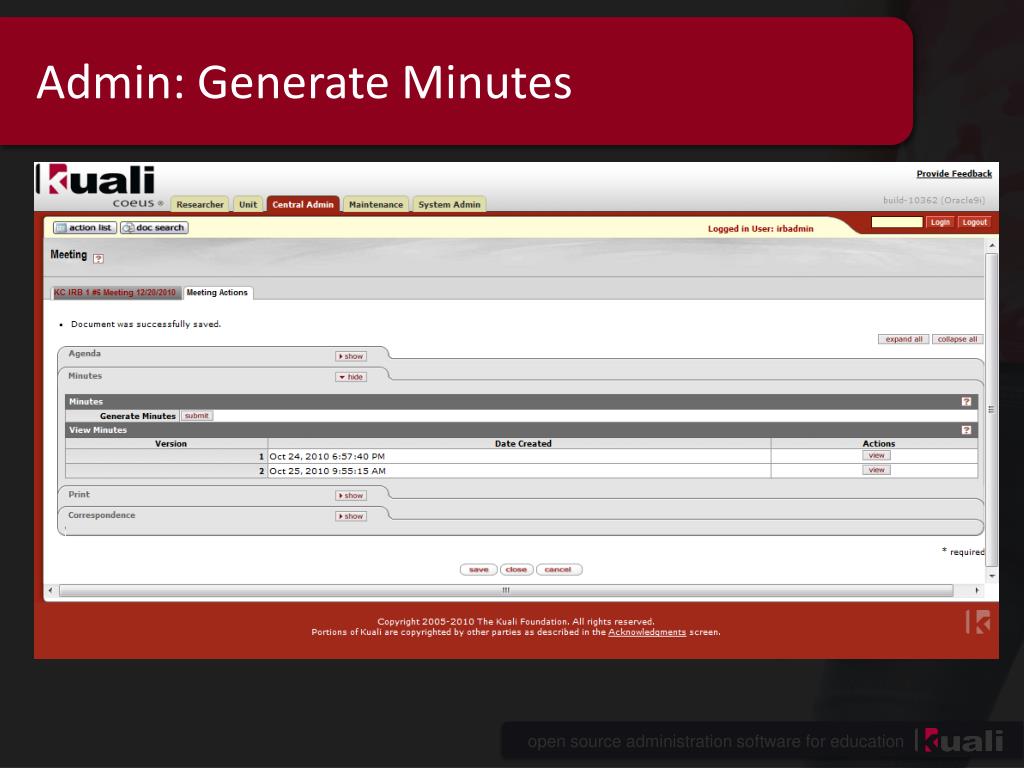Open the Meeting help question-mark icon

98,259
